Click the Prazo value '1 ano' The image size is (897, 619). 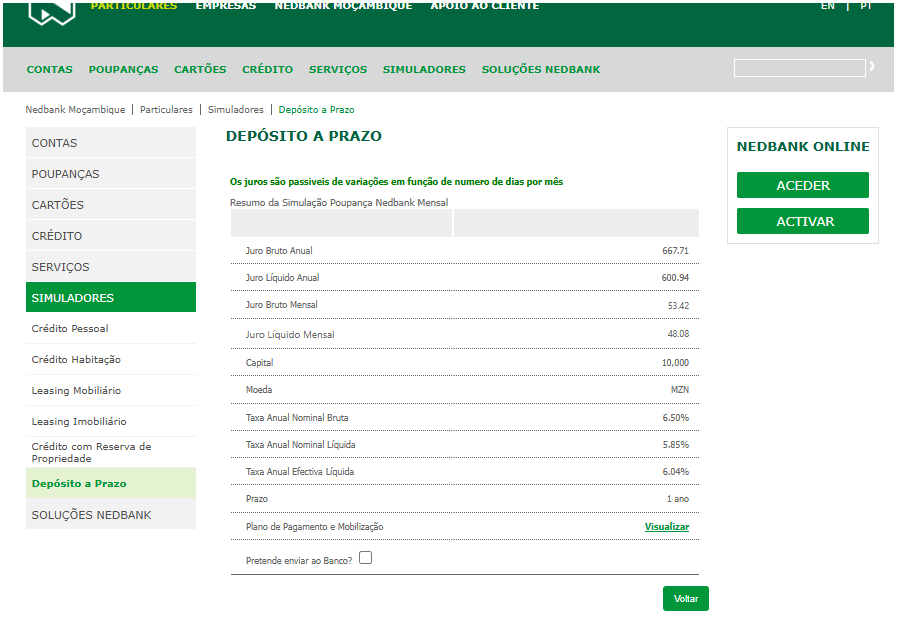click(678, 499)
